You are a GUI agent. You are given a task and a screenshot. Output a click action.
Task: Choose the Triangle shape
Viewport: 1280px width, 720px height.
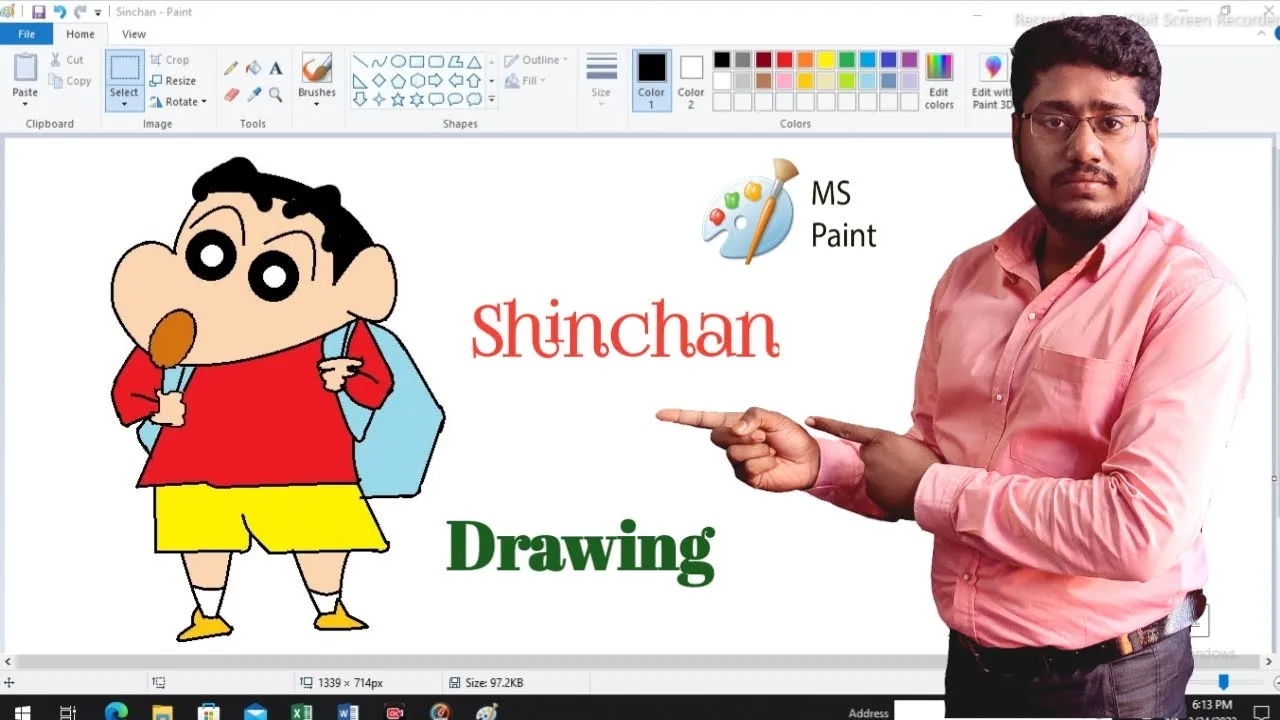(474, 62)
